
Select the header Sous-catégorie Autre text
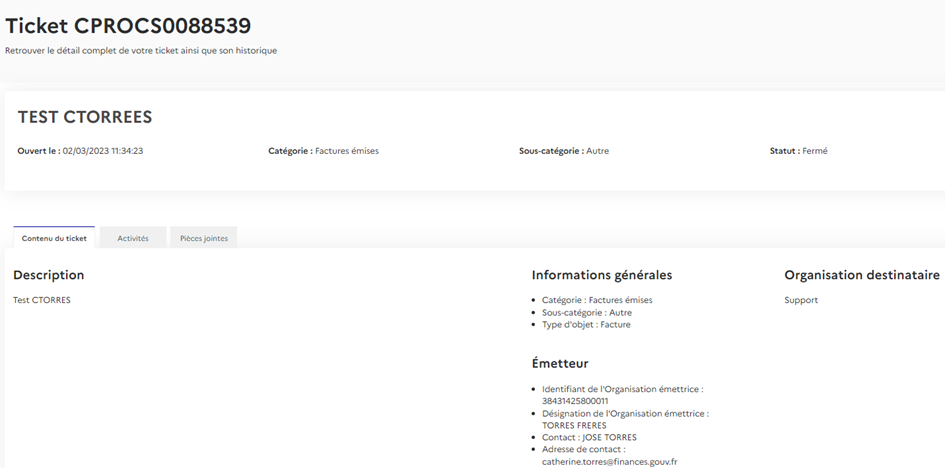563,151
